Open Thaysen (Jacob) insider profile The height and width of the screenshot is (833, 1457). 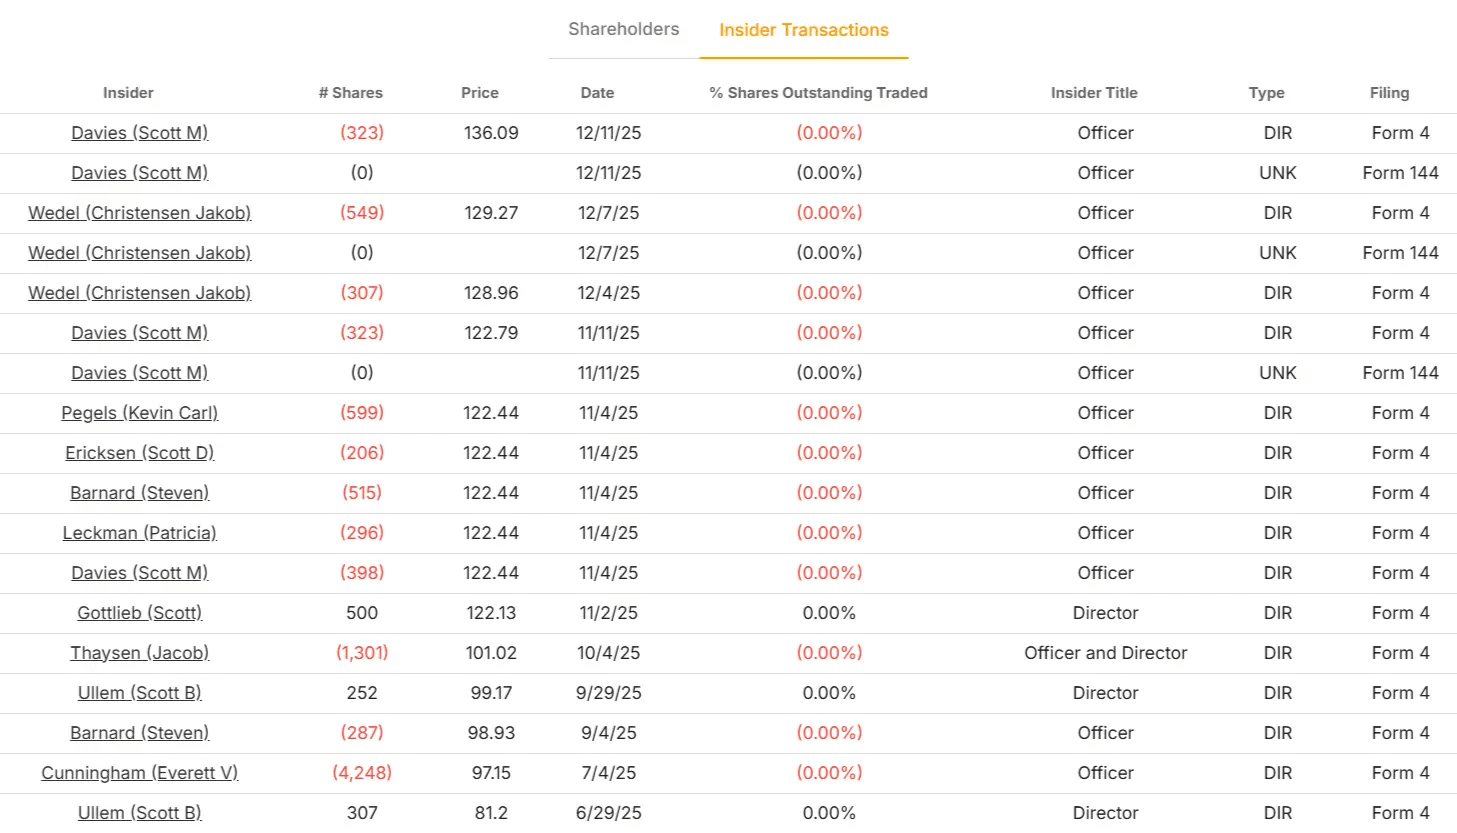click(140, 653)
